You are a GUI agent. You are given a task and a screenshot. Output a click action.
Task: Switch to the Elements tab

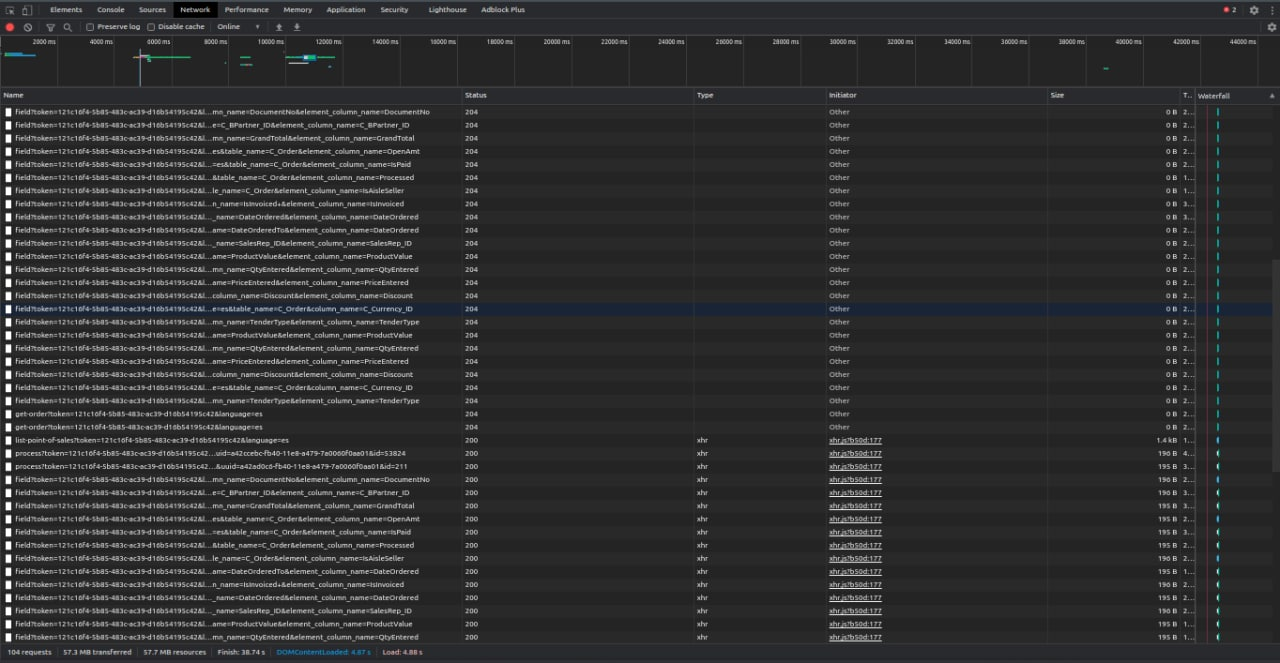pos(66,10)
